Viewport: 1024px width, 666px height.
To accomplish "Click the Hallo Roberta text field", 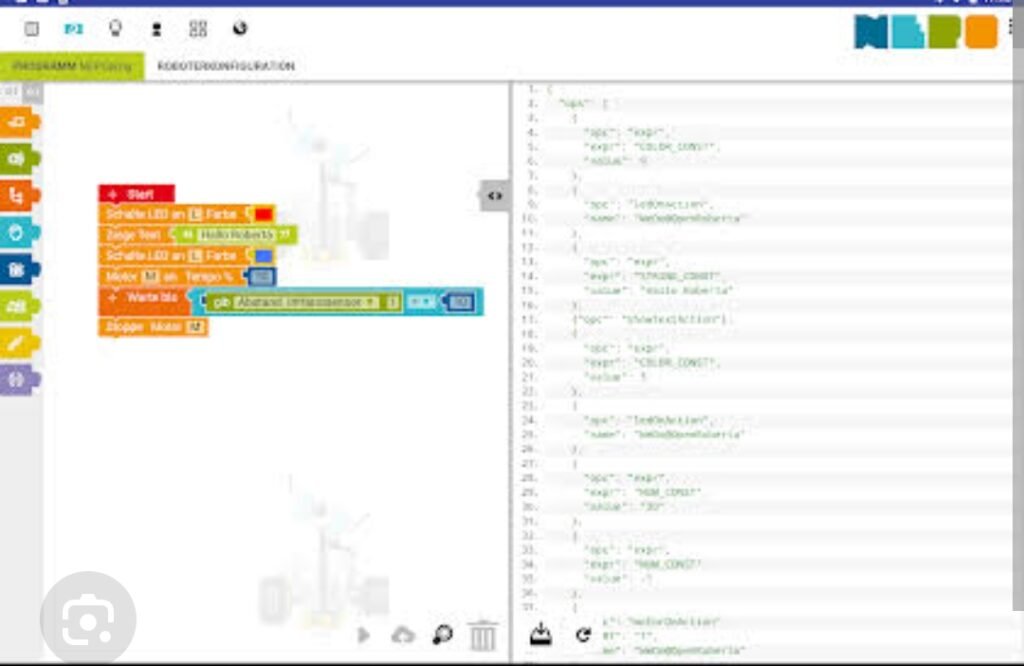I will point(236,235).
